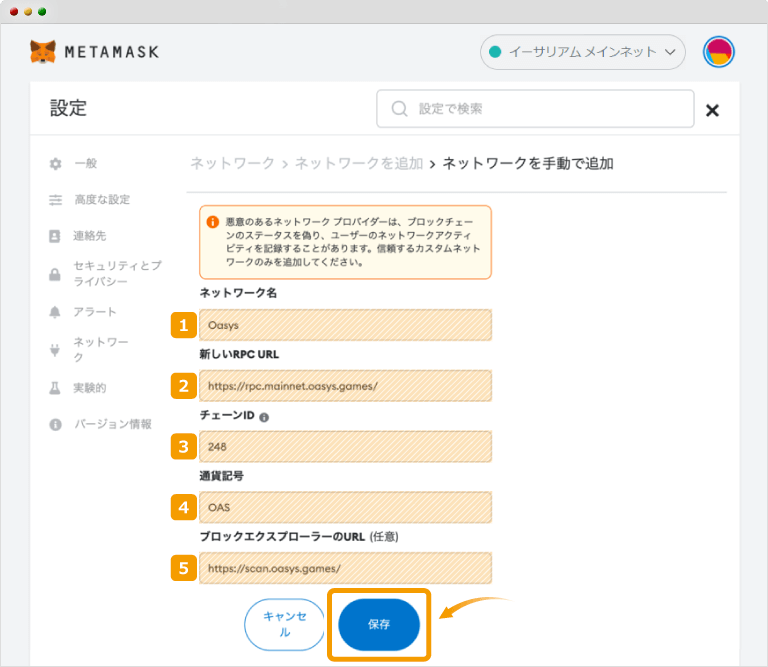The width and height of the screenshot is (768, 667).
Task: Open the 連絡先 section
Action: (x=90, y=236)
